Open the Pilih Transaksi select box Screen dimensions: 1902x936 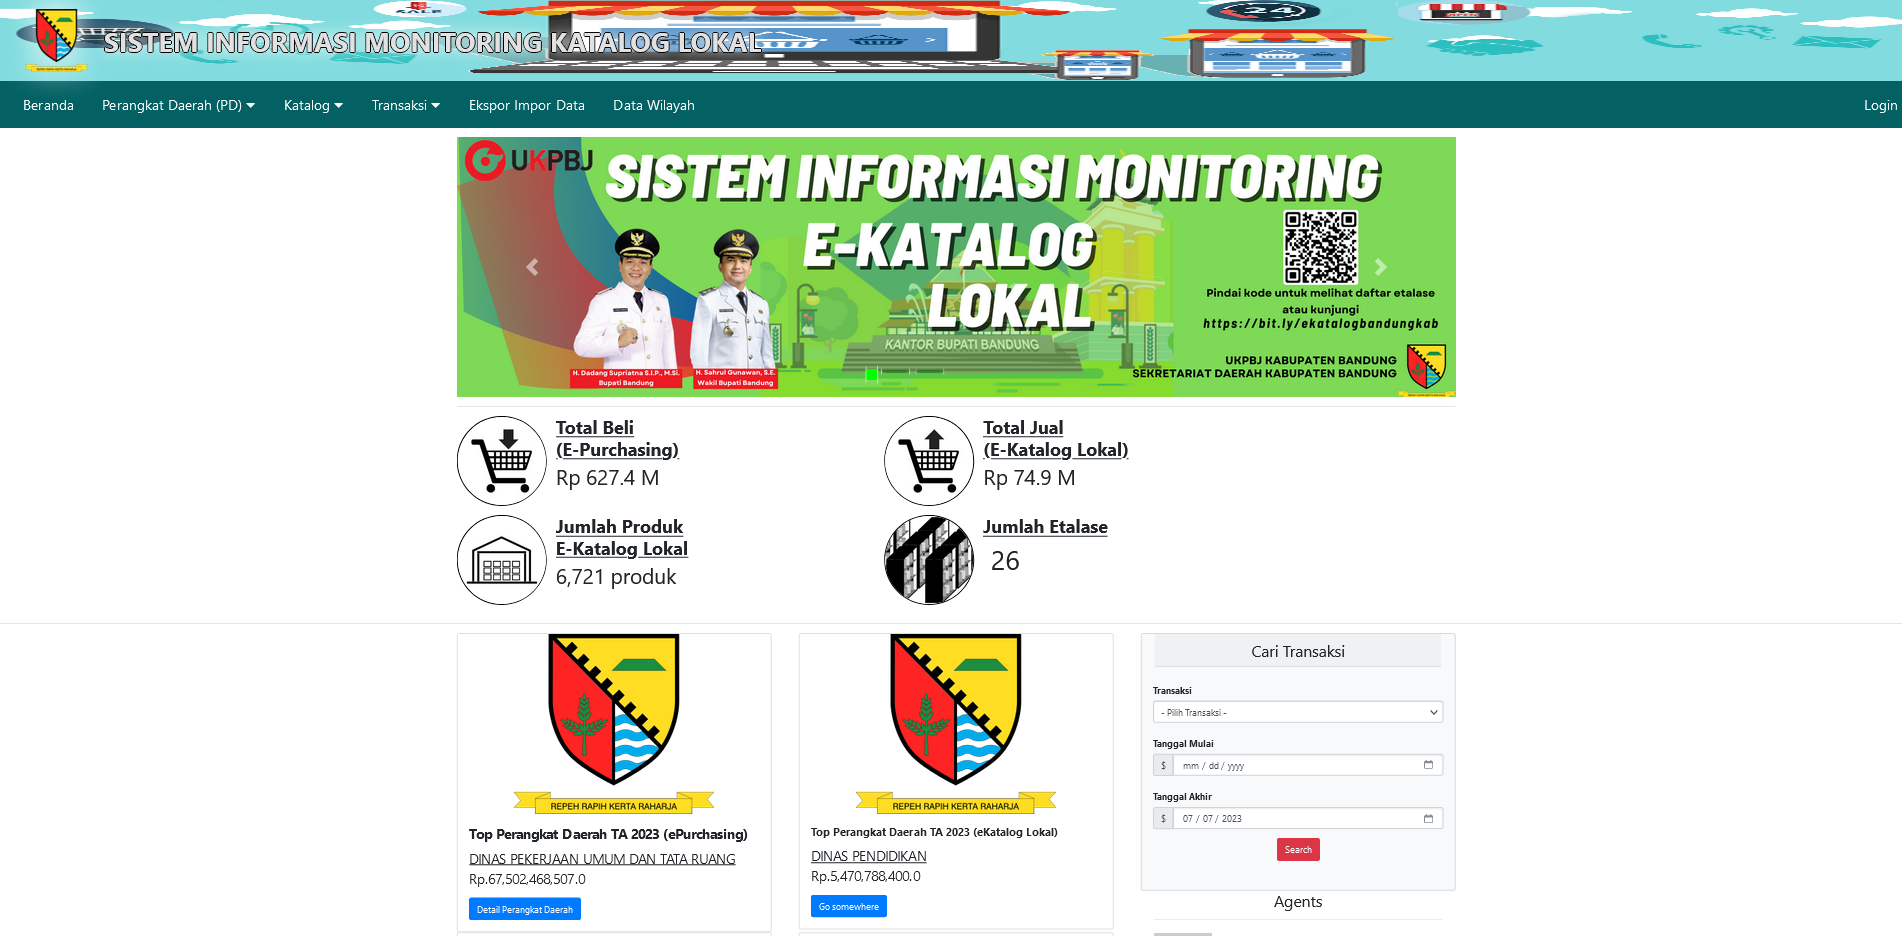click(x=1297, y=712)
